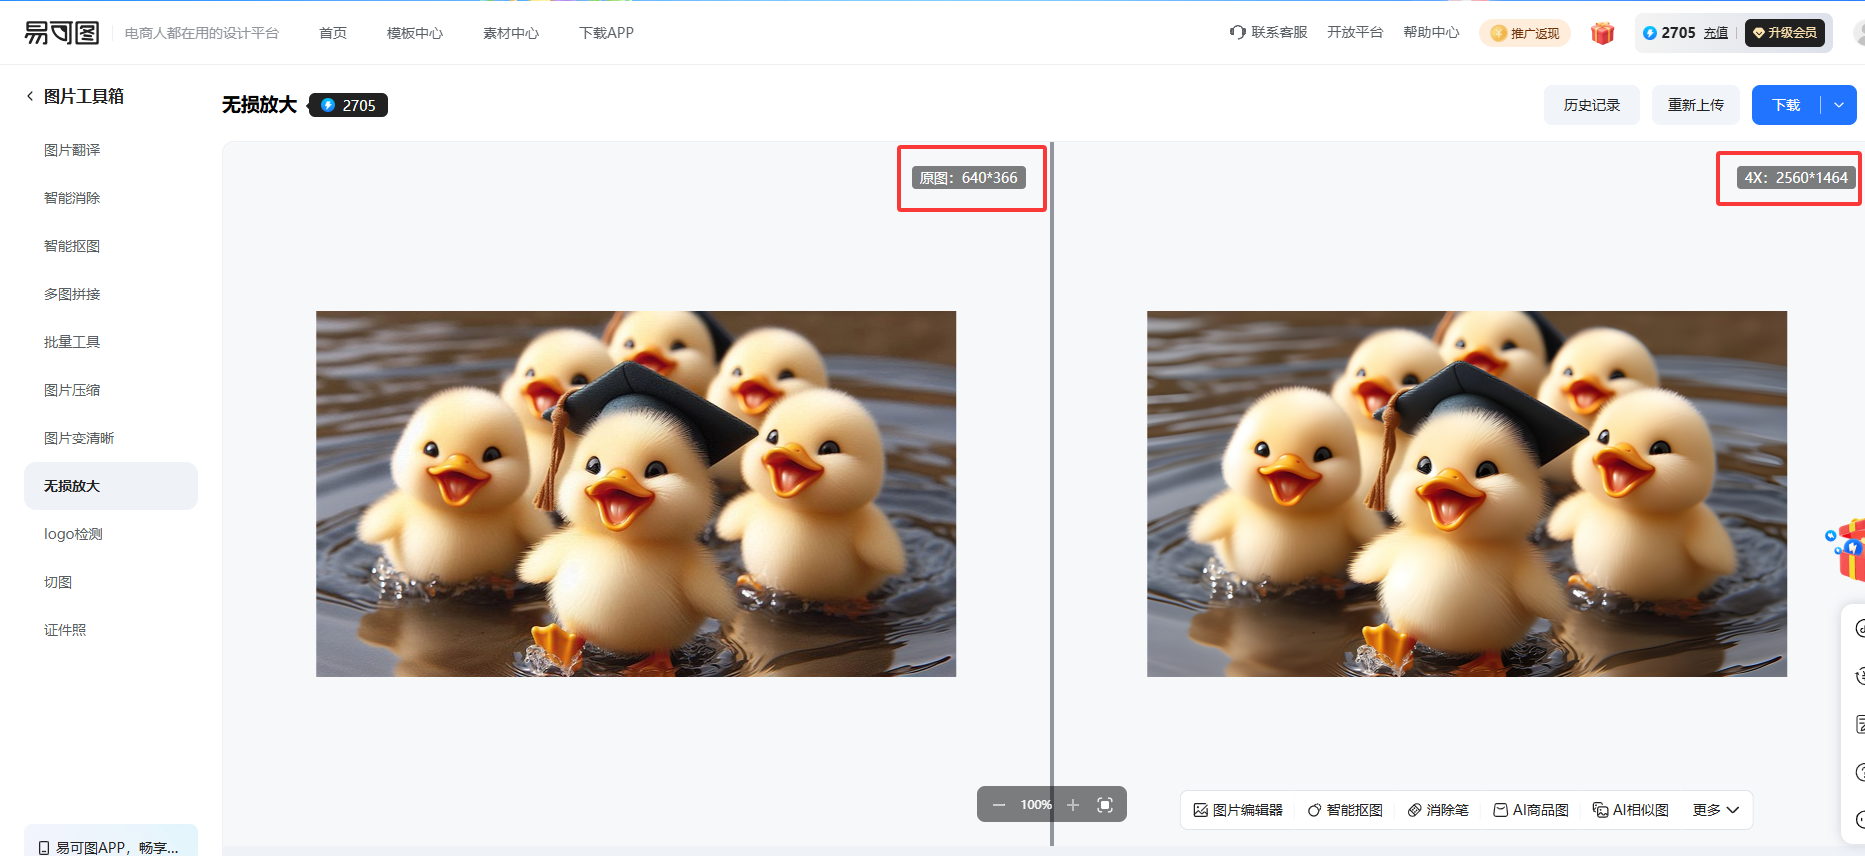Open the arrow dropdown beside 下载
The width and height of the screenshot is (1865, 856).
click(x=1839, y=105)
